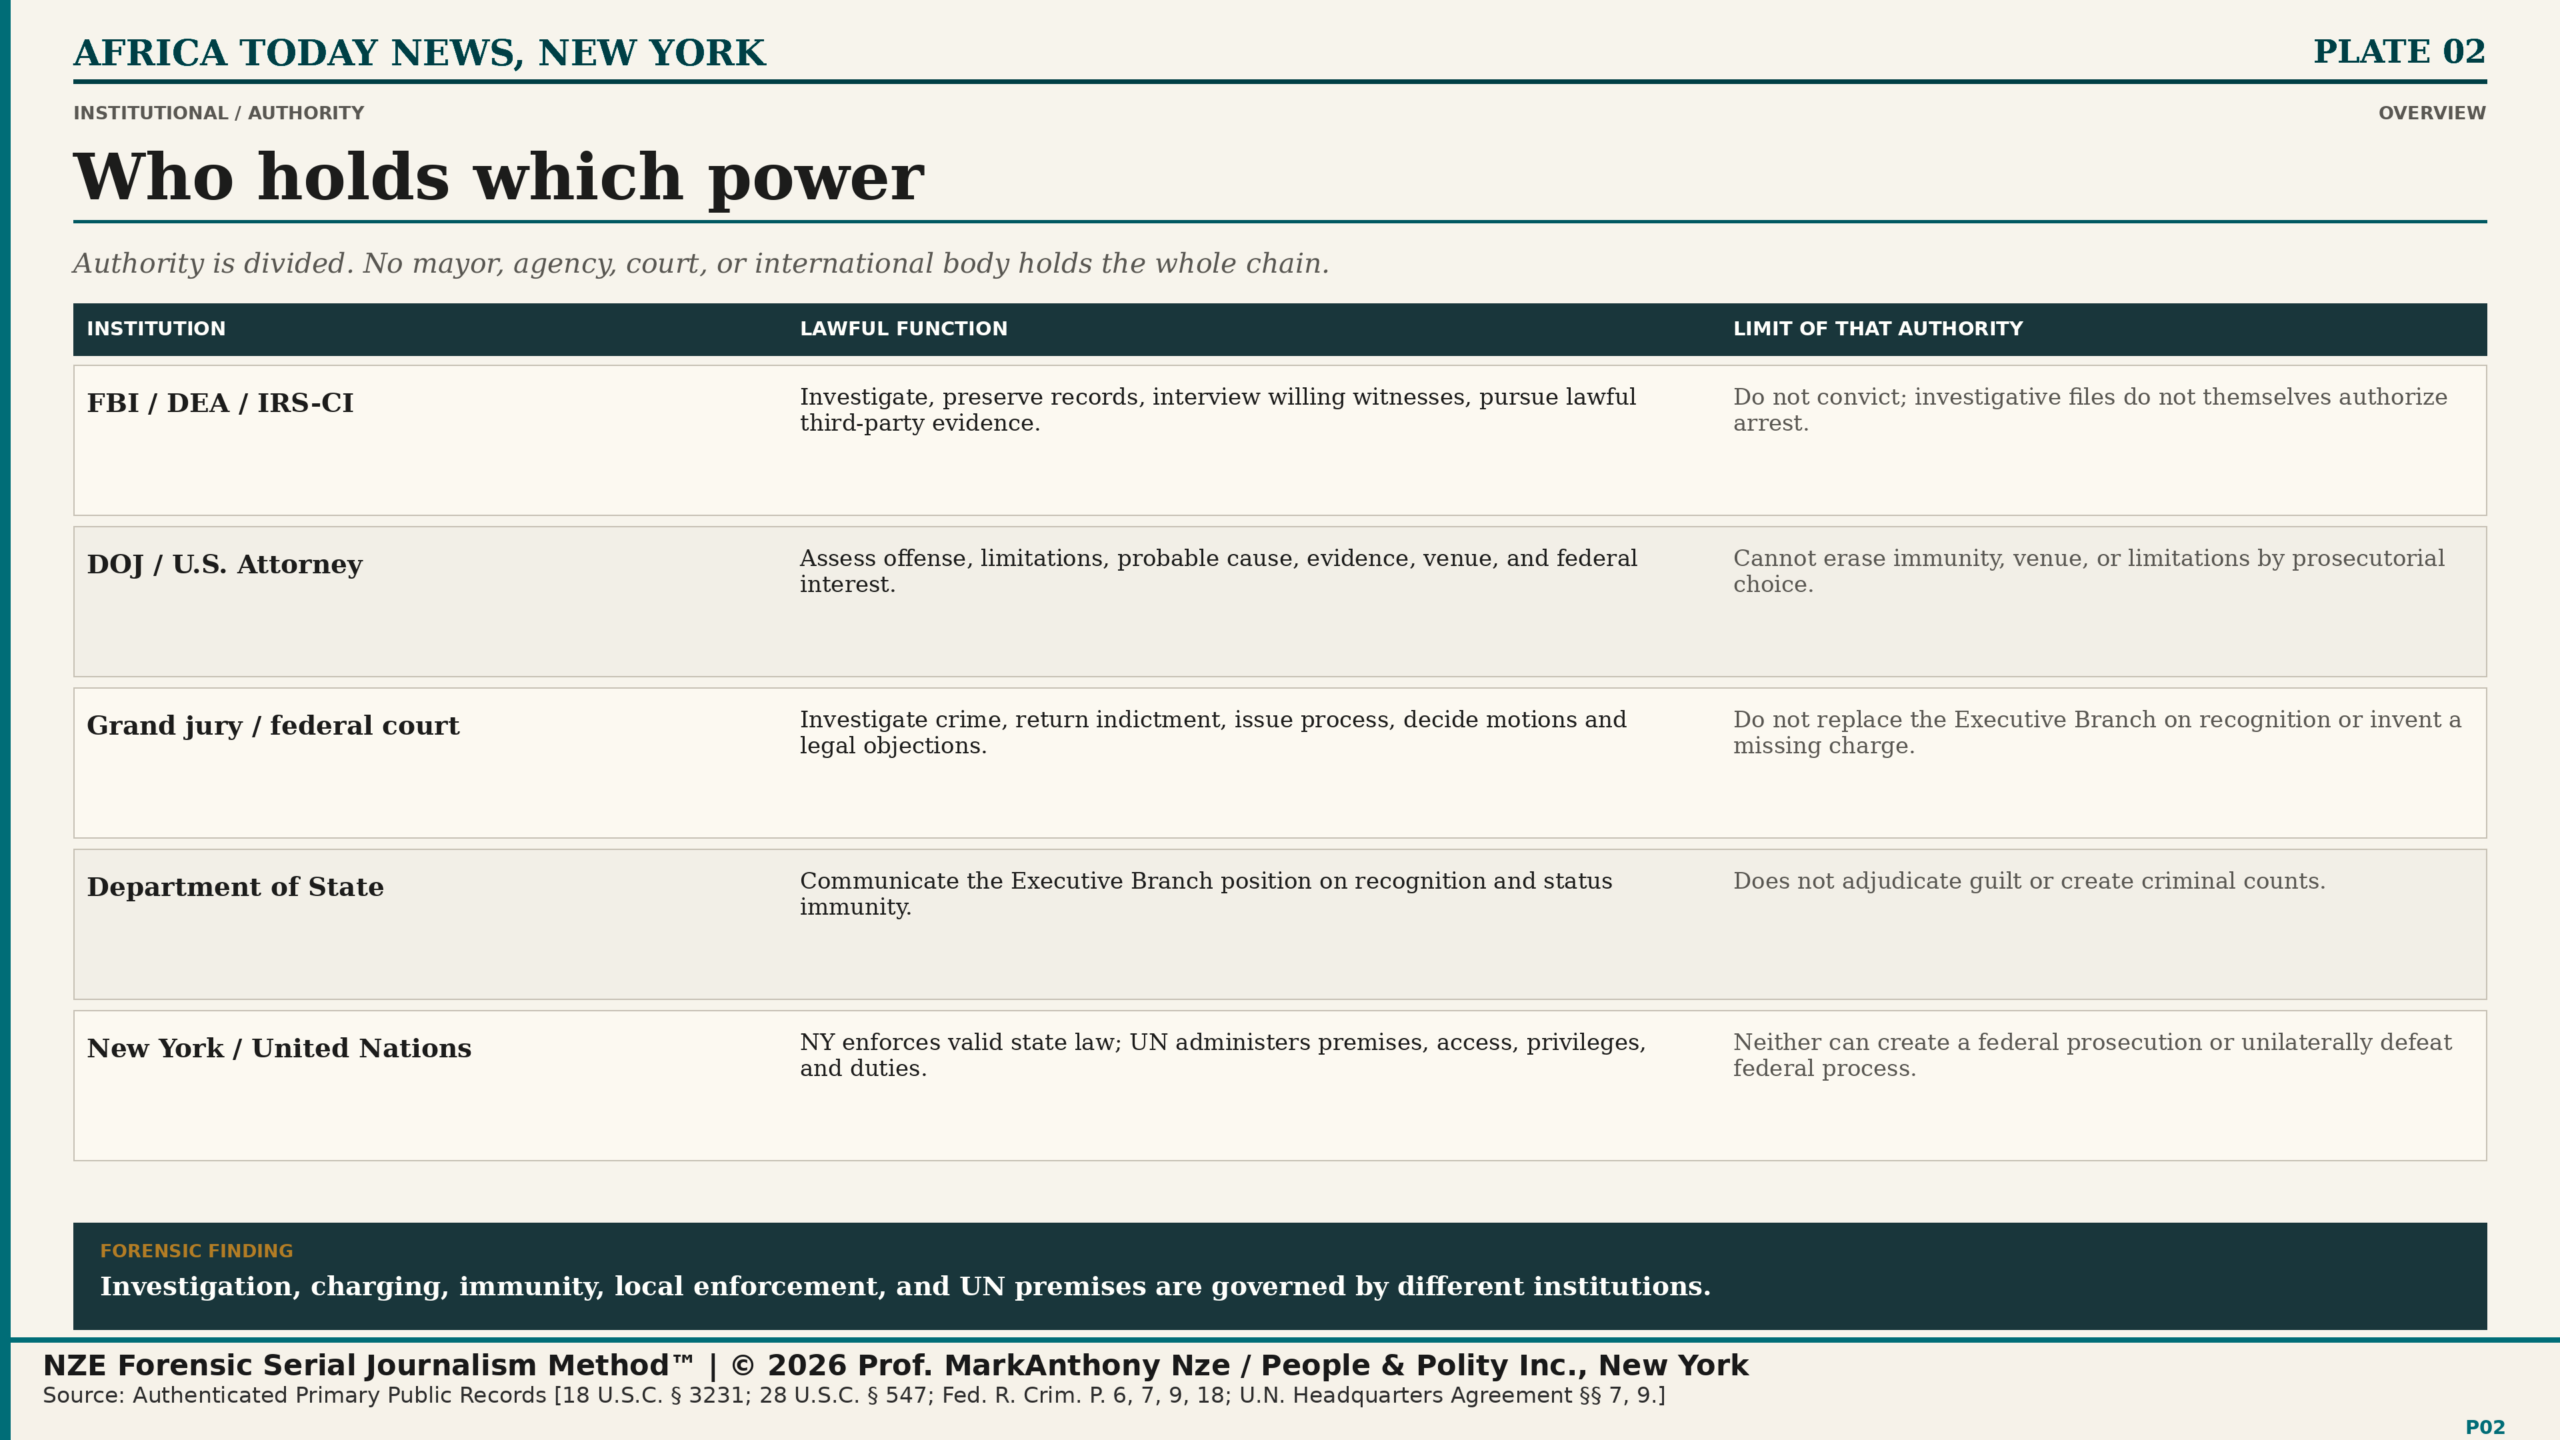Click the P02 page marker
2560x1440 pixels.
pyautogui.click(x=2485, y=1427)
